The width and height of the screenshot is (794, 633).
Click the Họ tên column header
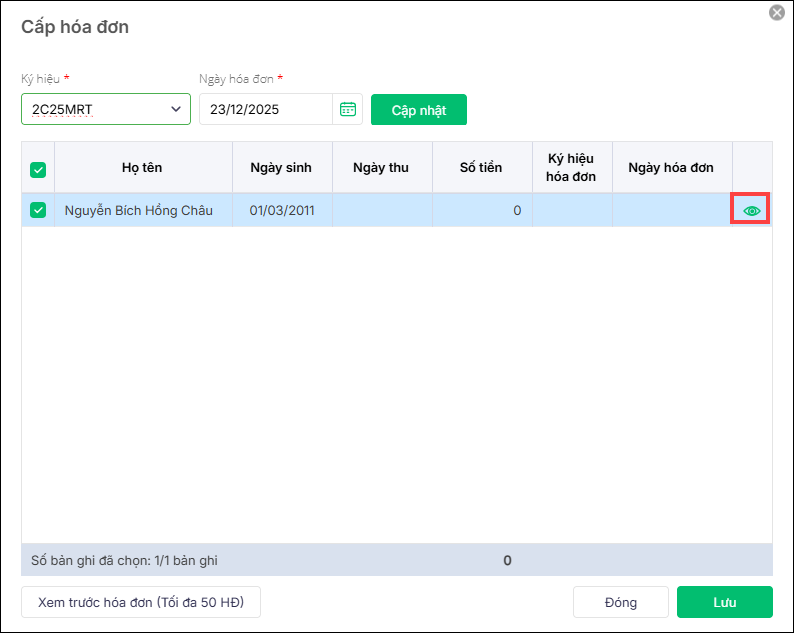[x=142, y=168]
